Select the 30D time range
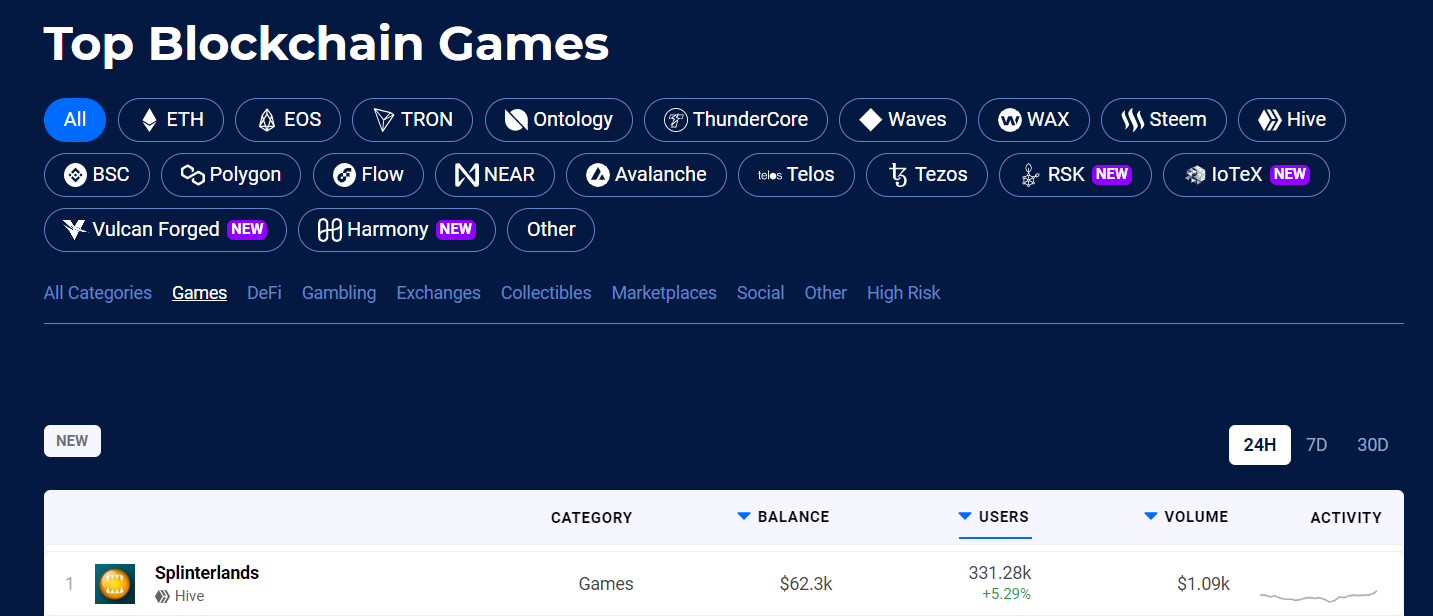1433x616 pixels. click(x=1373, y=445)
